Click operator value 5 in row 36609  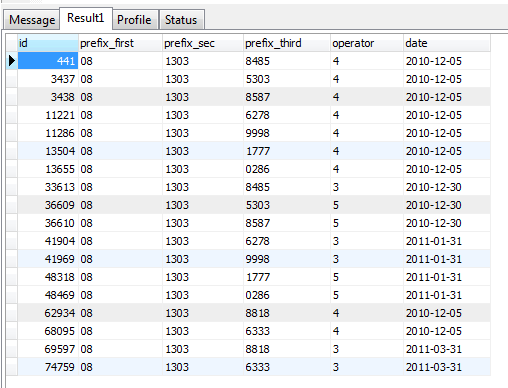367,205
